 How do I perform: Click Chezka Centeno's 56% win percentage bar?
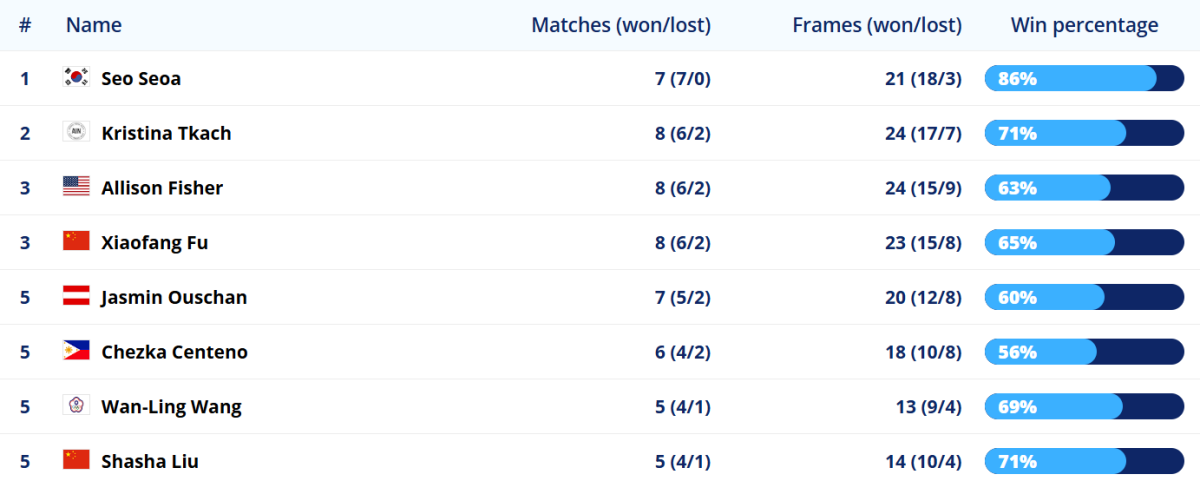point(1084,352)
